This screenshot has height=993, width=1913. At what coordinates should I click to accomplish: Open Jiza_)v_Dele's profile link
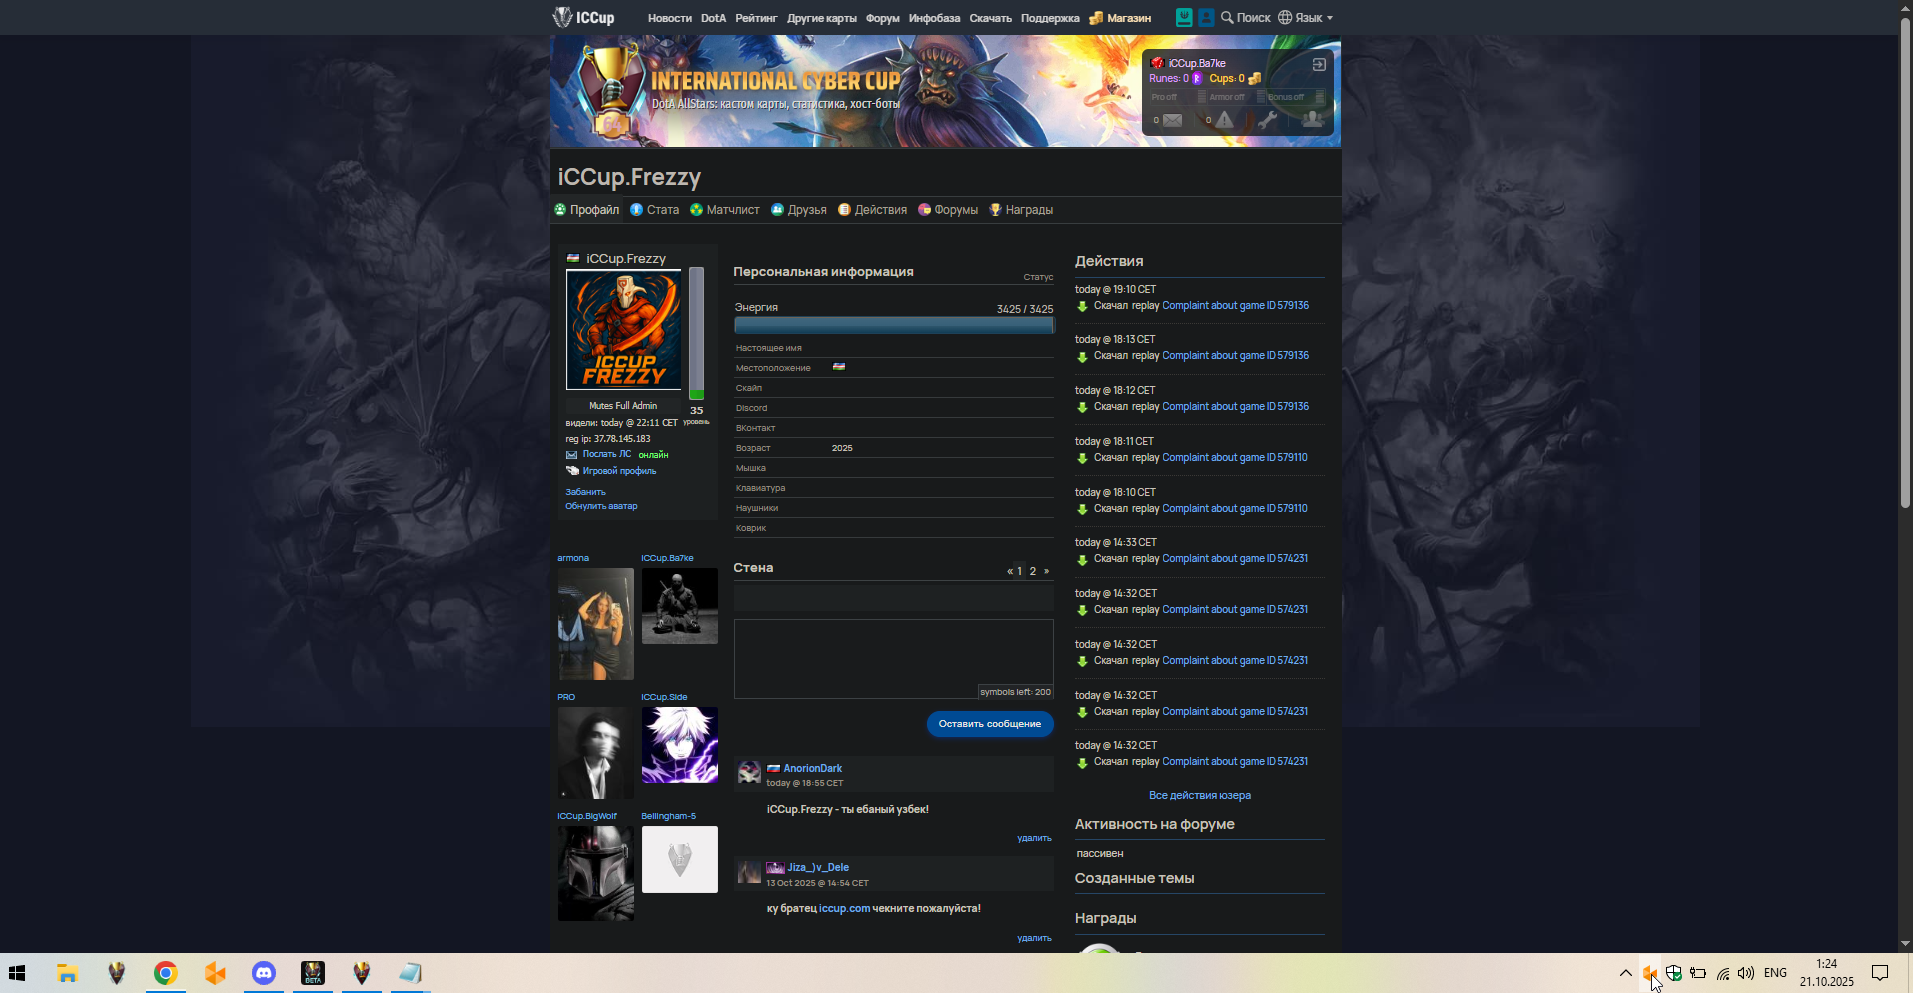(817, 867)
